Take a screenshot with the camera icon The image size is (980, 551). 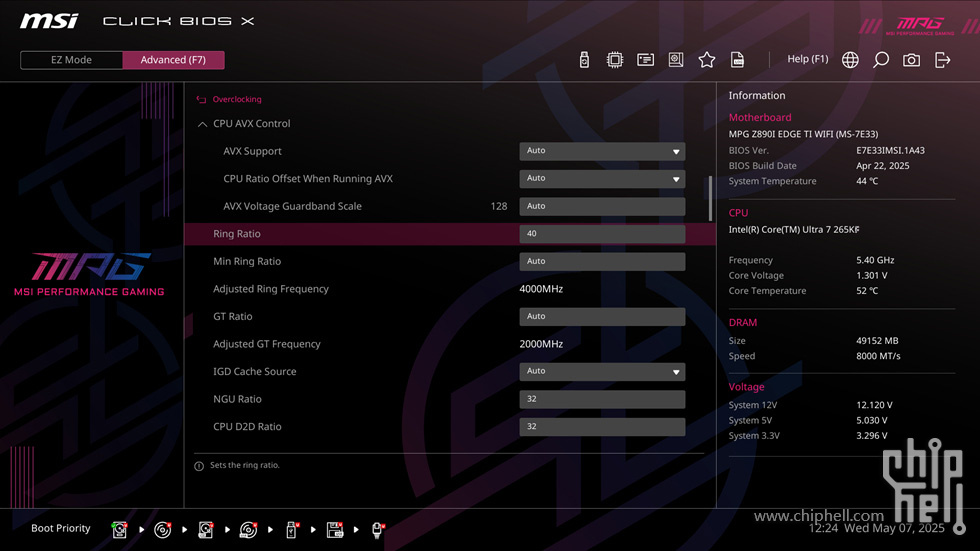[x=911, y=60]
